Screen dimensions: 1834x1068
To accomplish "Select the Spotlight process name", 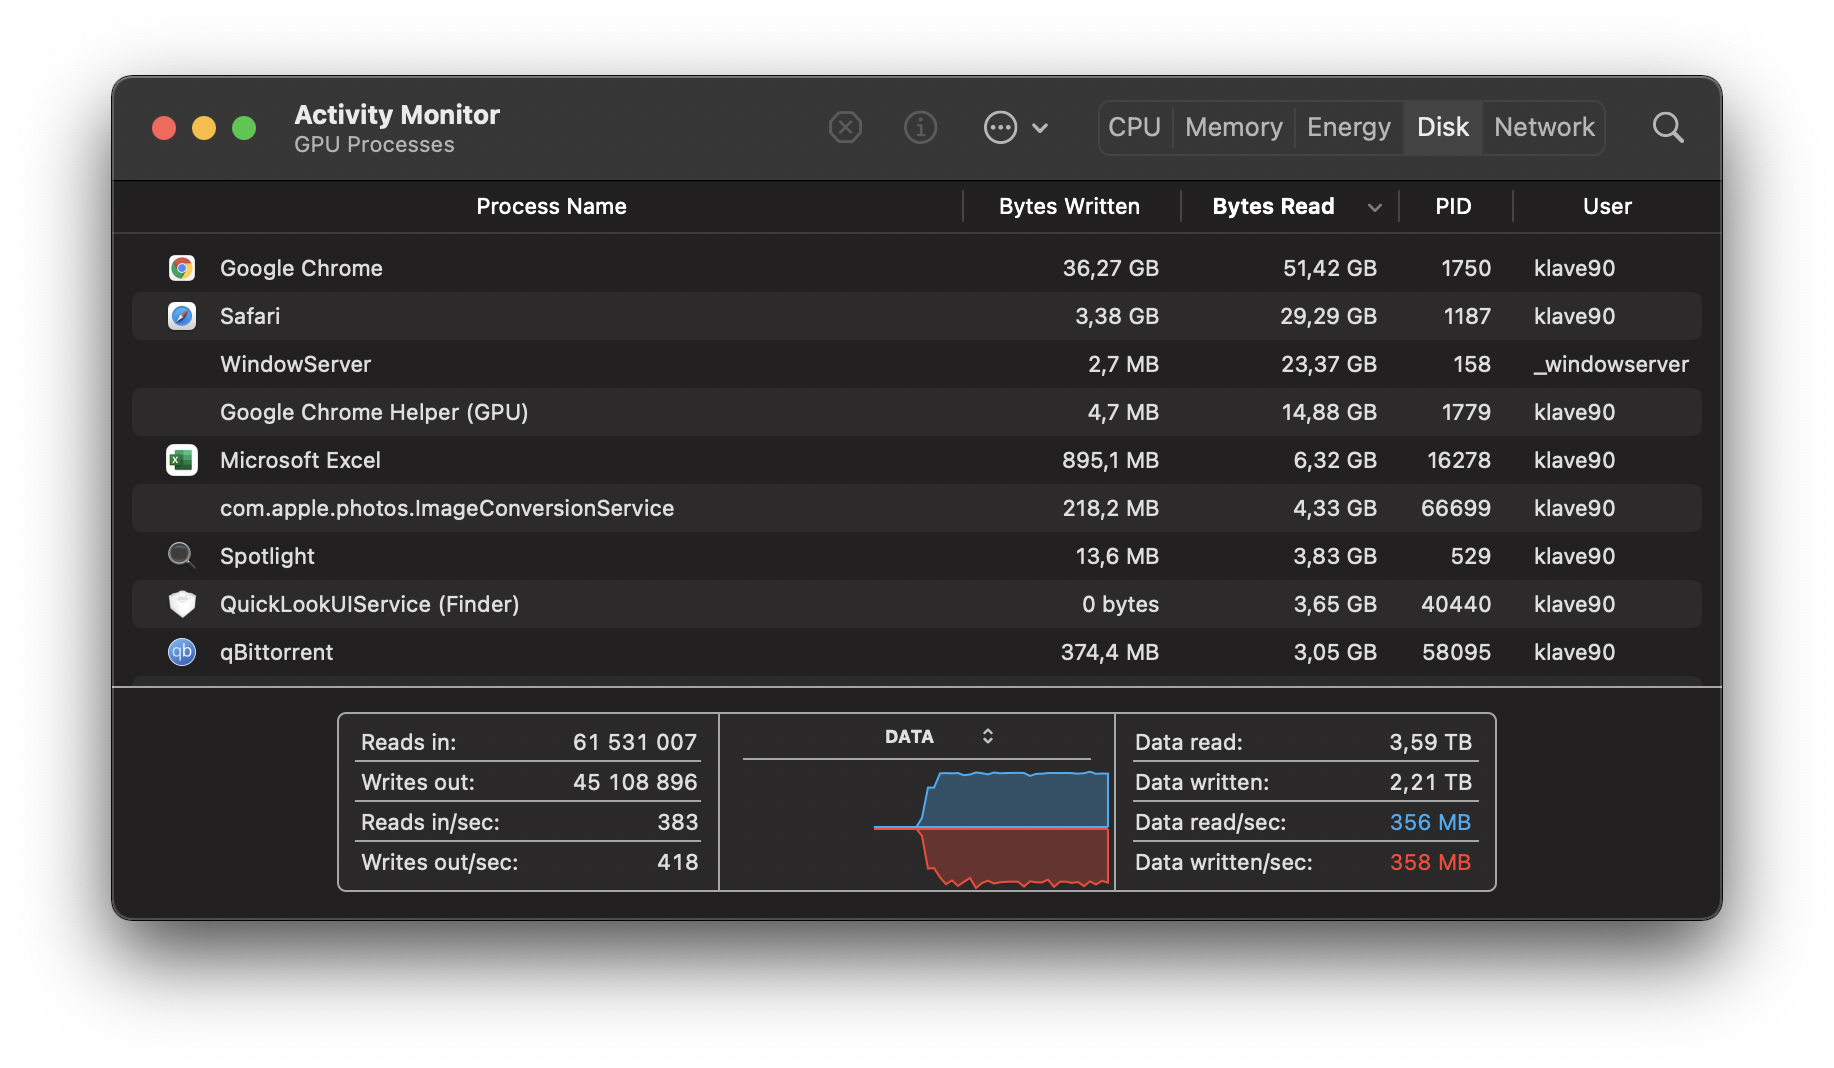I will point(267,556).
